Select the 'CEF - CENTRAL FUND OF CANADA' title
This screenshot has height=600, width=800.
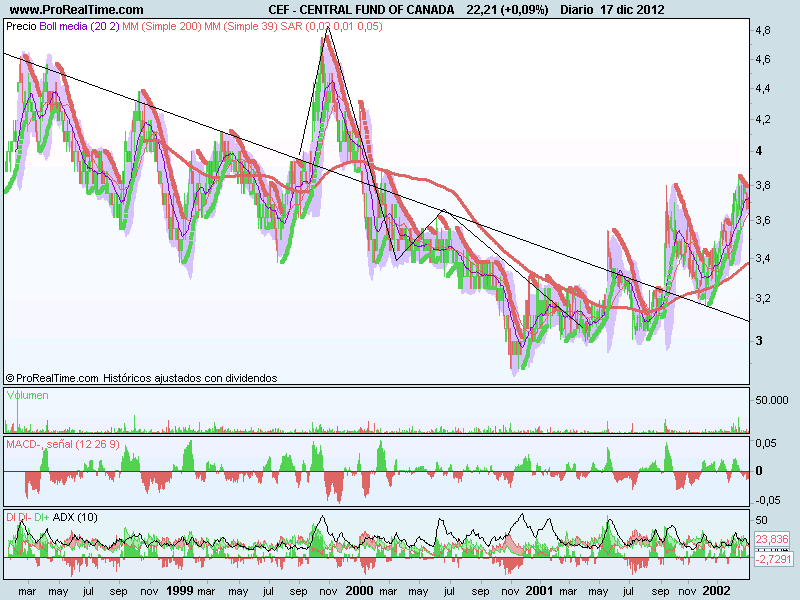pos(361,10)
